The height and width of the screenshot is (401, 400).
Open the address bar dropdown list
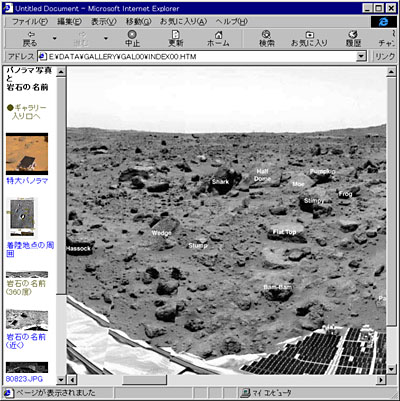[361, 56]
